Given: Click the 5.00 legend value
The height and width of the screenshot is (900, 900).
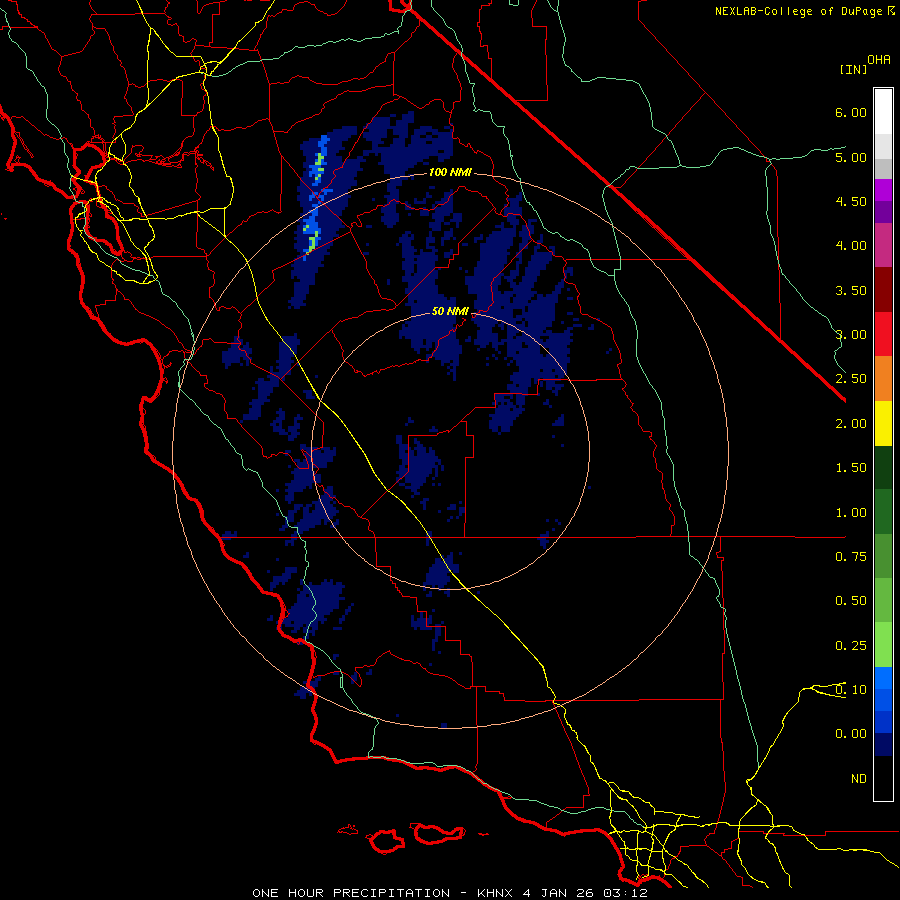Looking at the screenshot, I should click(x=851, y=157).
